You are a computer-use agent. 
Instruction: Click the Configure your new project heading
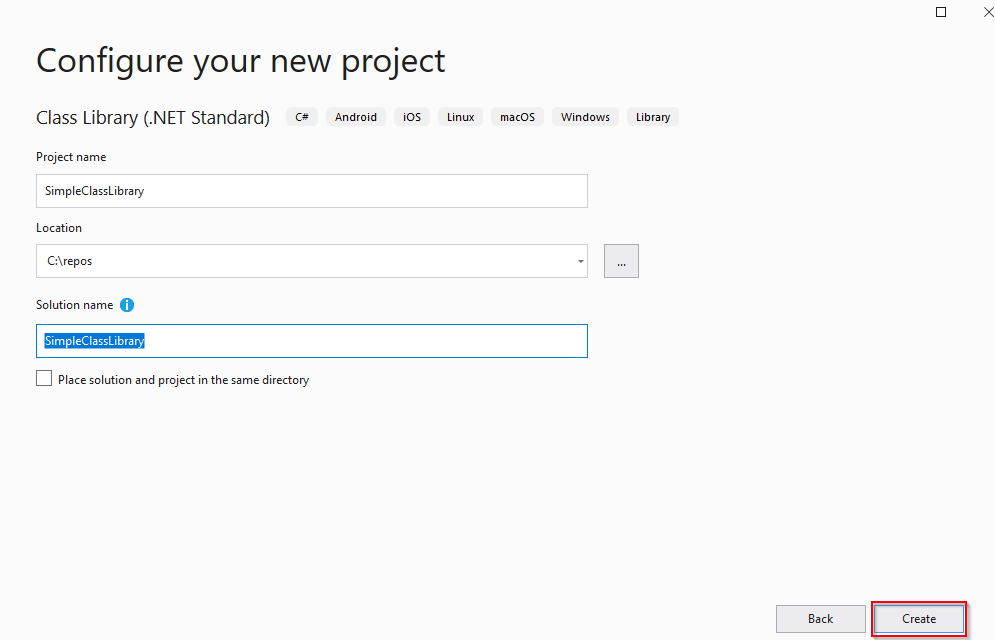click(x=240, y=61)
